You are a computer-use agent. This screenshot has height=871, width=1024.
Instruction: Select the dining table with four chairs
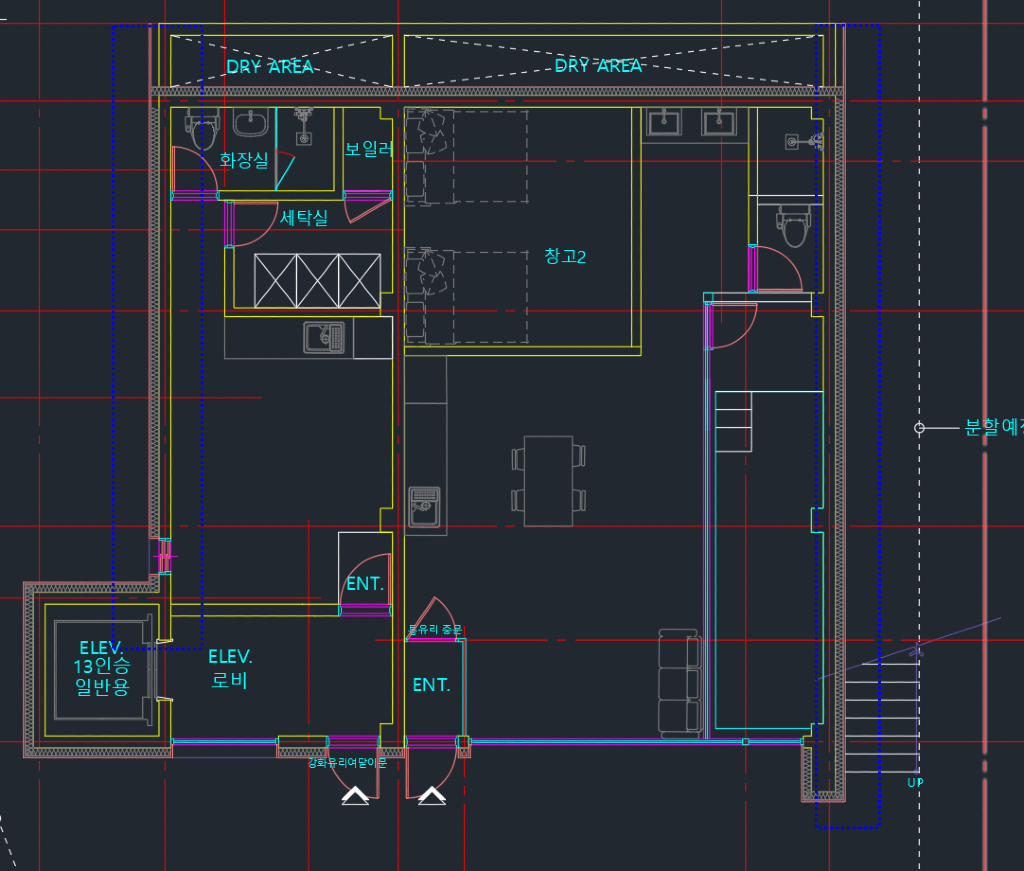[548, 480]
